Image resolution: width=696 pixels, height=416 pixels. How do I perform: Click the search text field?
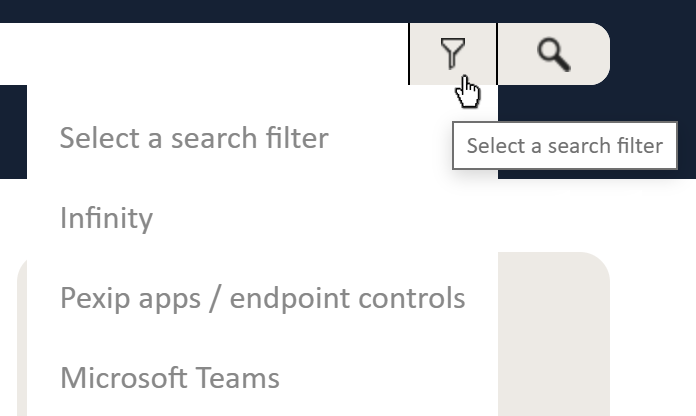pos(200,53)
